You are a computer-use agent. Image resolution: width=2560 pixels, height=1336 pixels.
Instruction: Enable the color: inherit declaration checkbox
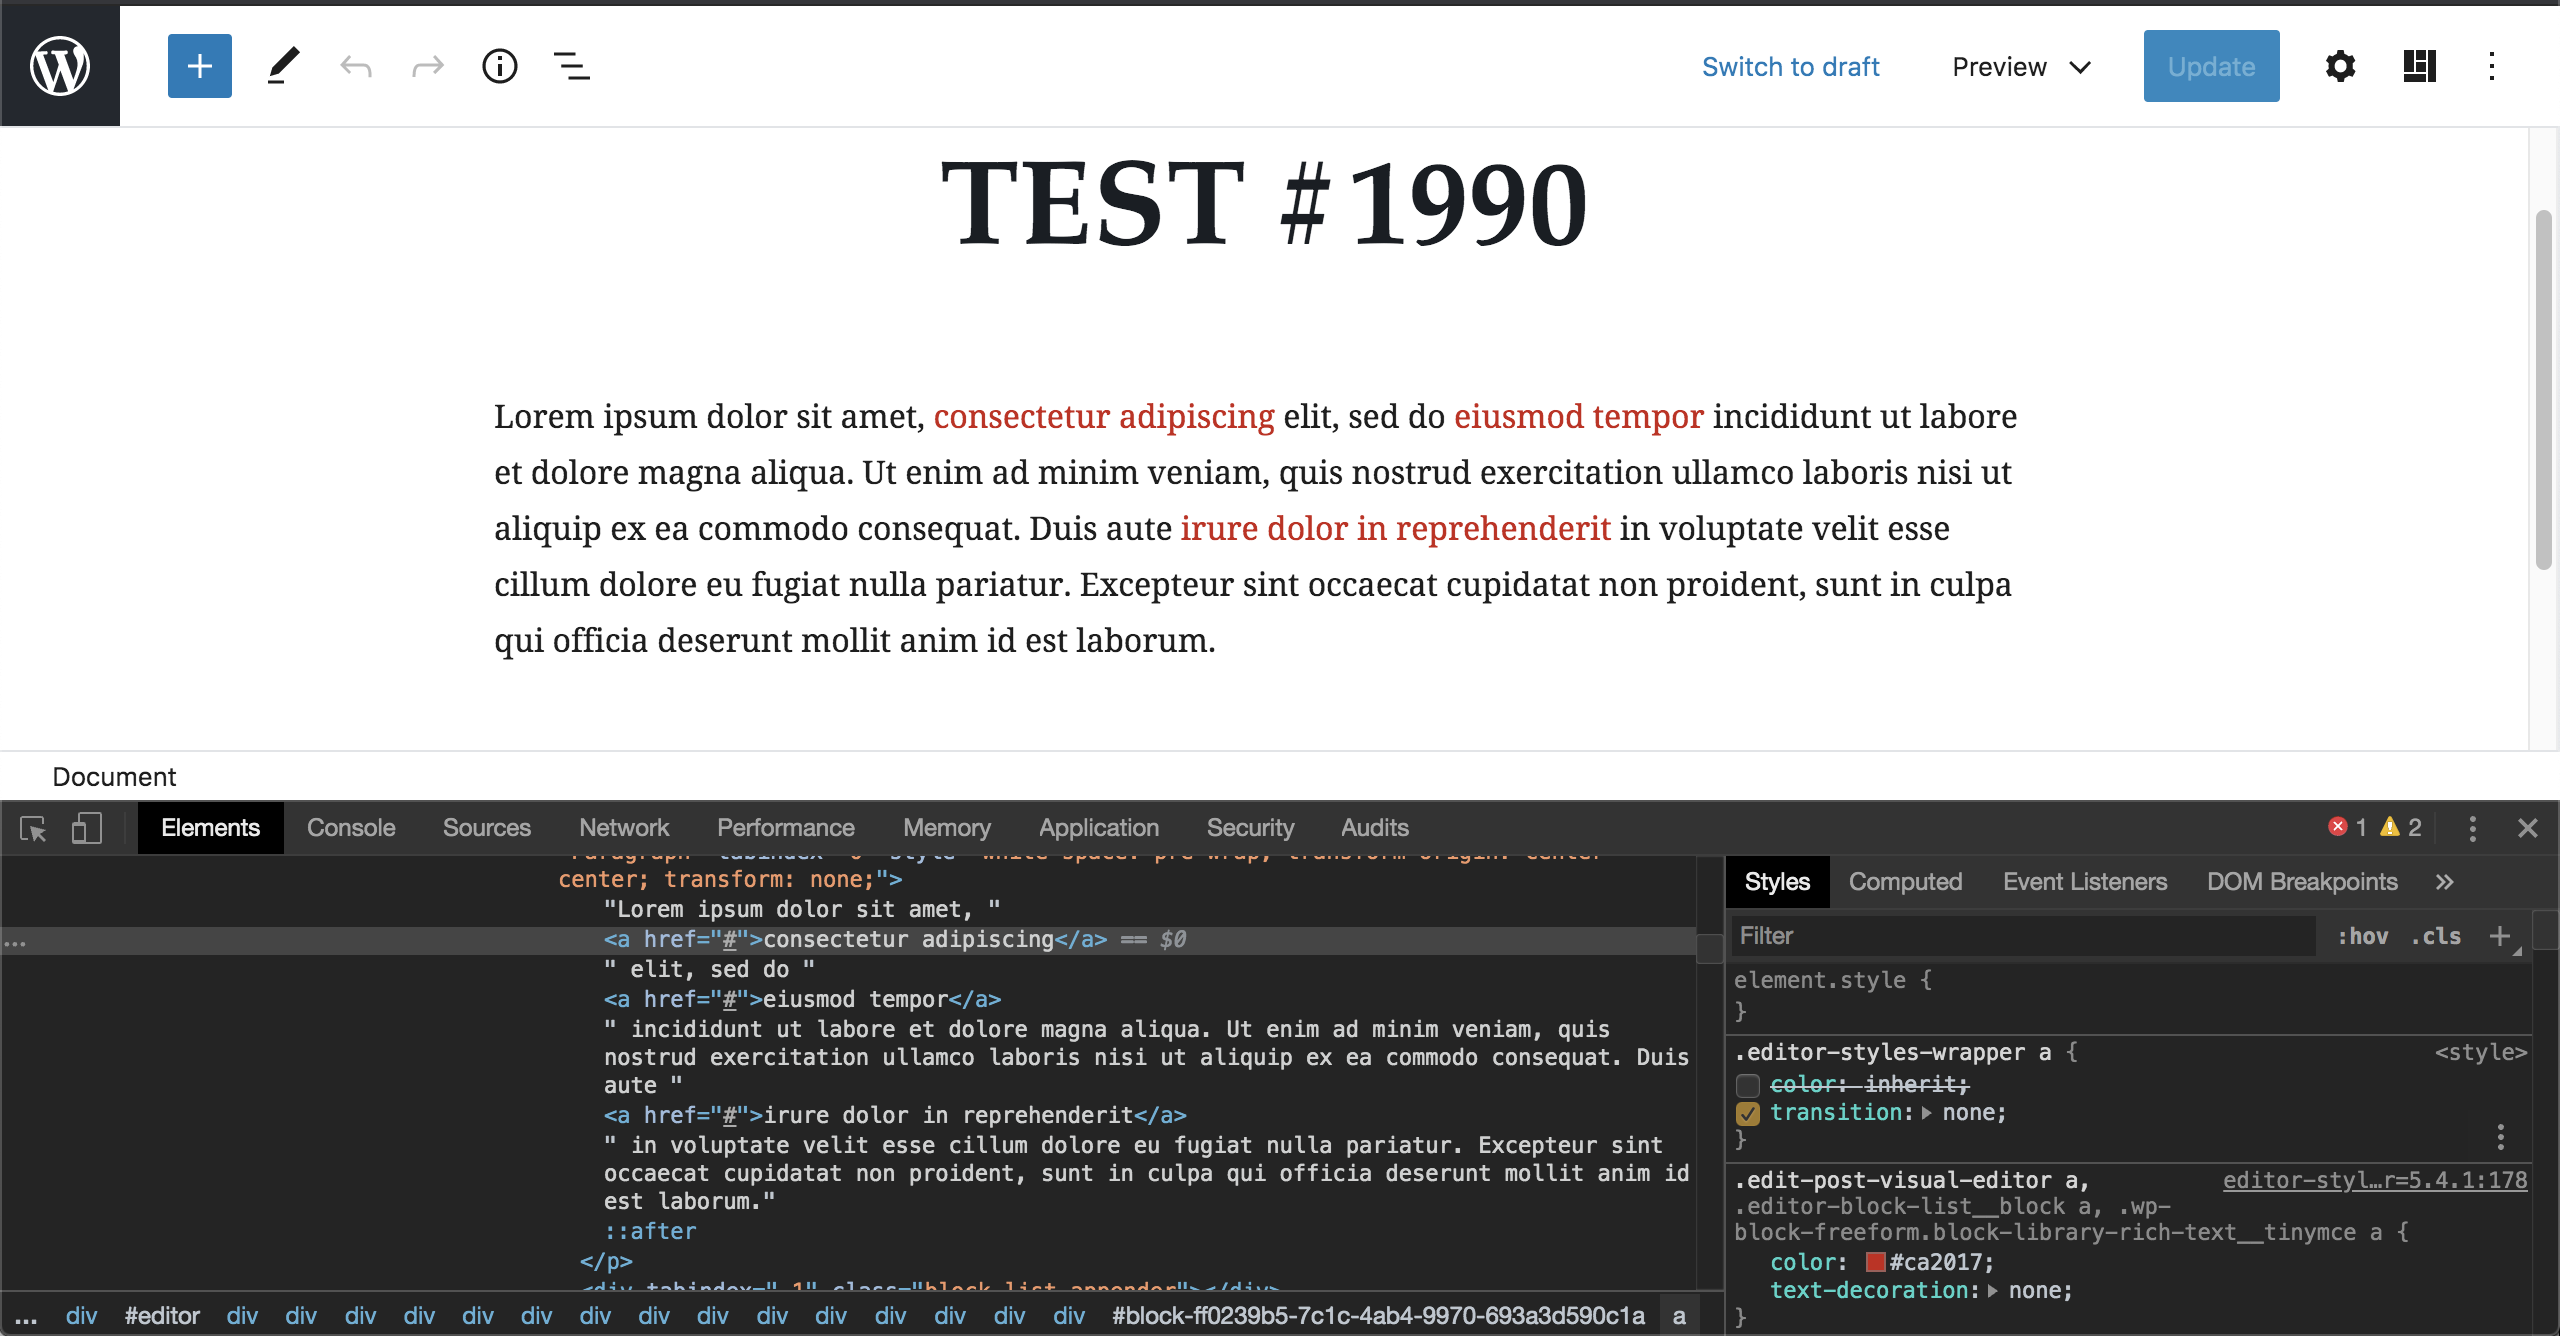point(1748,1085)
